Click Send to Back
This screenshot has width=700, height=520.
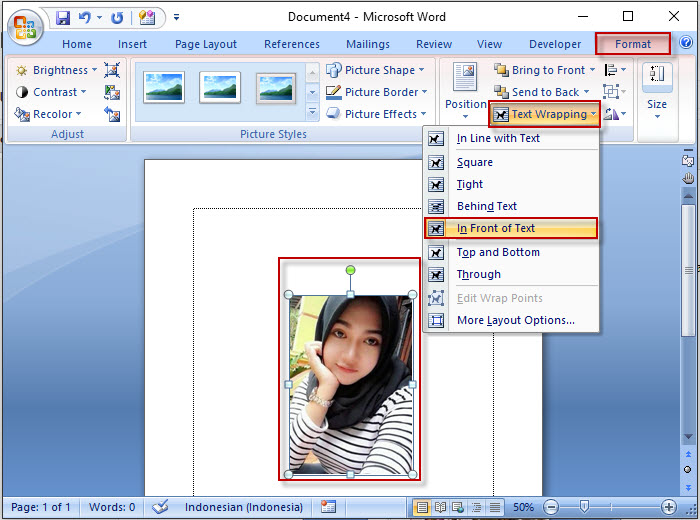click(x=542, y=92)
